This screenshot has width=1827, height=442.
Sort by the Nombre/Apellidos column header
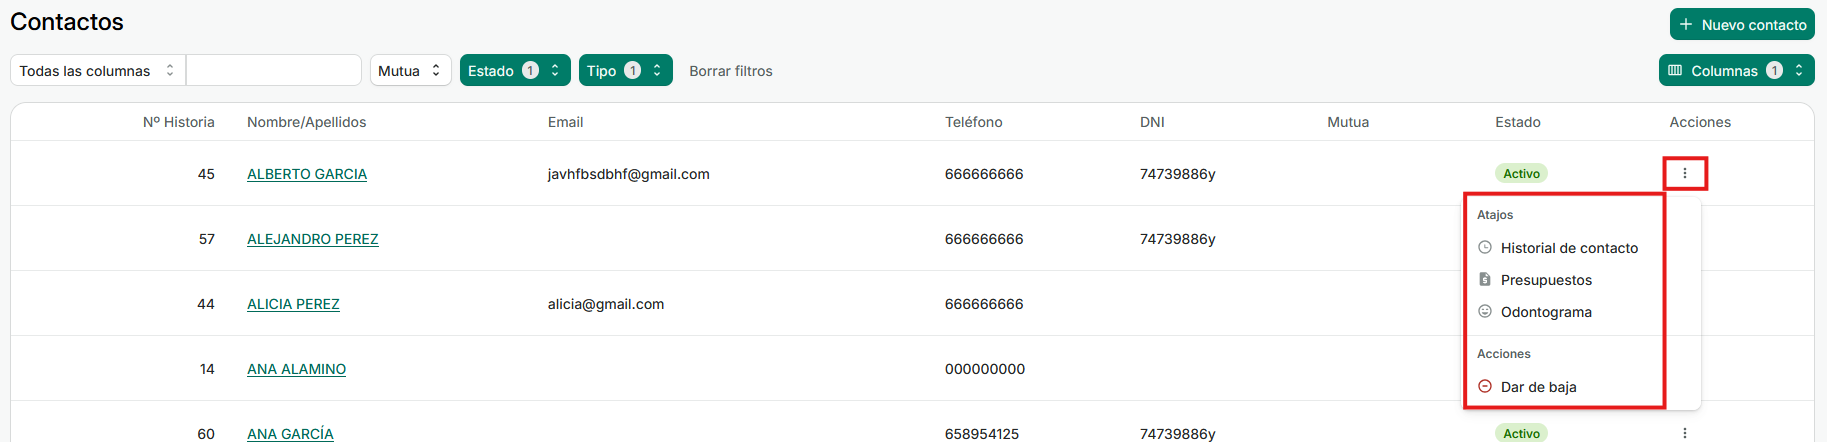point(306,122)
